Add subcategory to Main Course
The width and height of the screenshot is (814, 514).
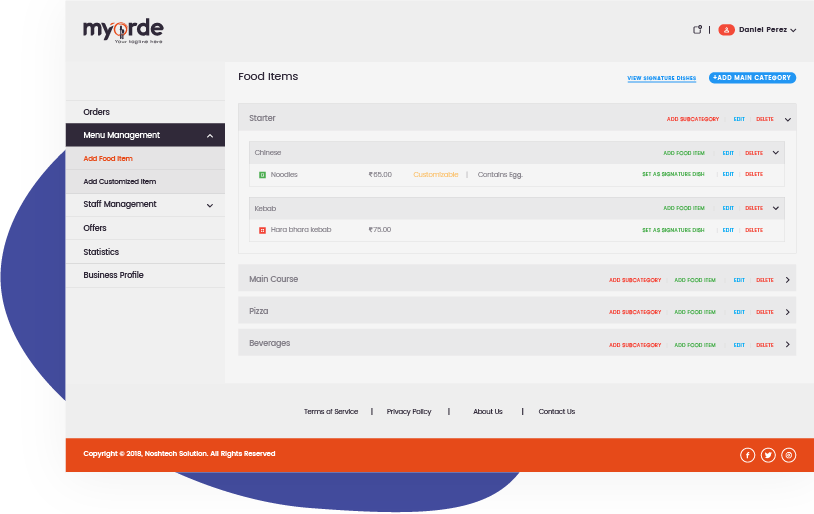pyautogui.click(x=635, y=280)
